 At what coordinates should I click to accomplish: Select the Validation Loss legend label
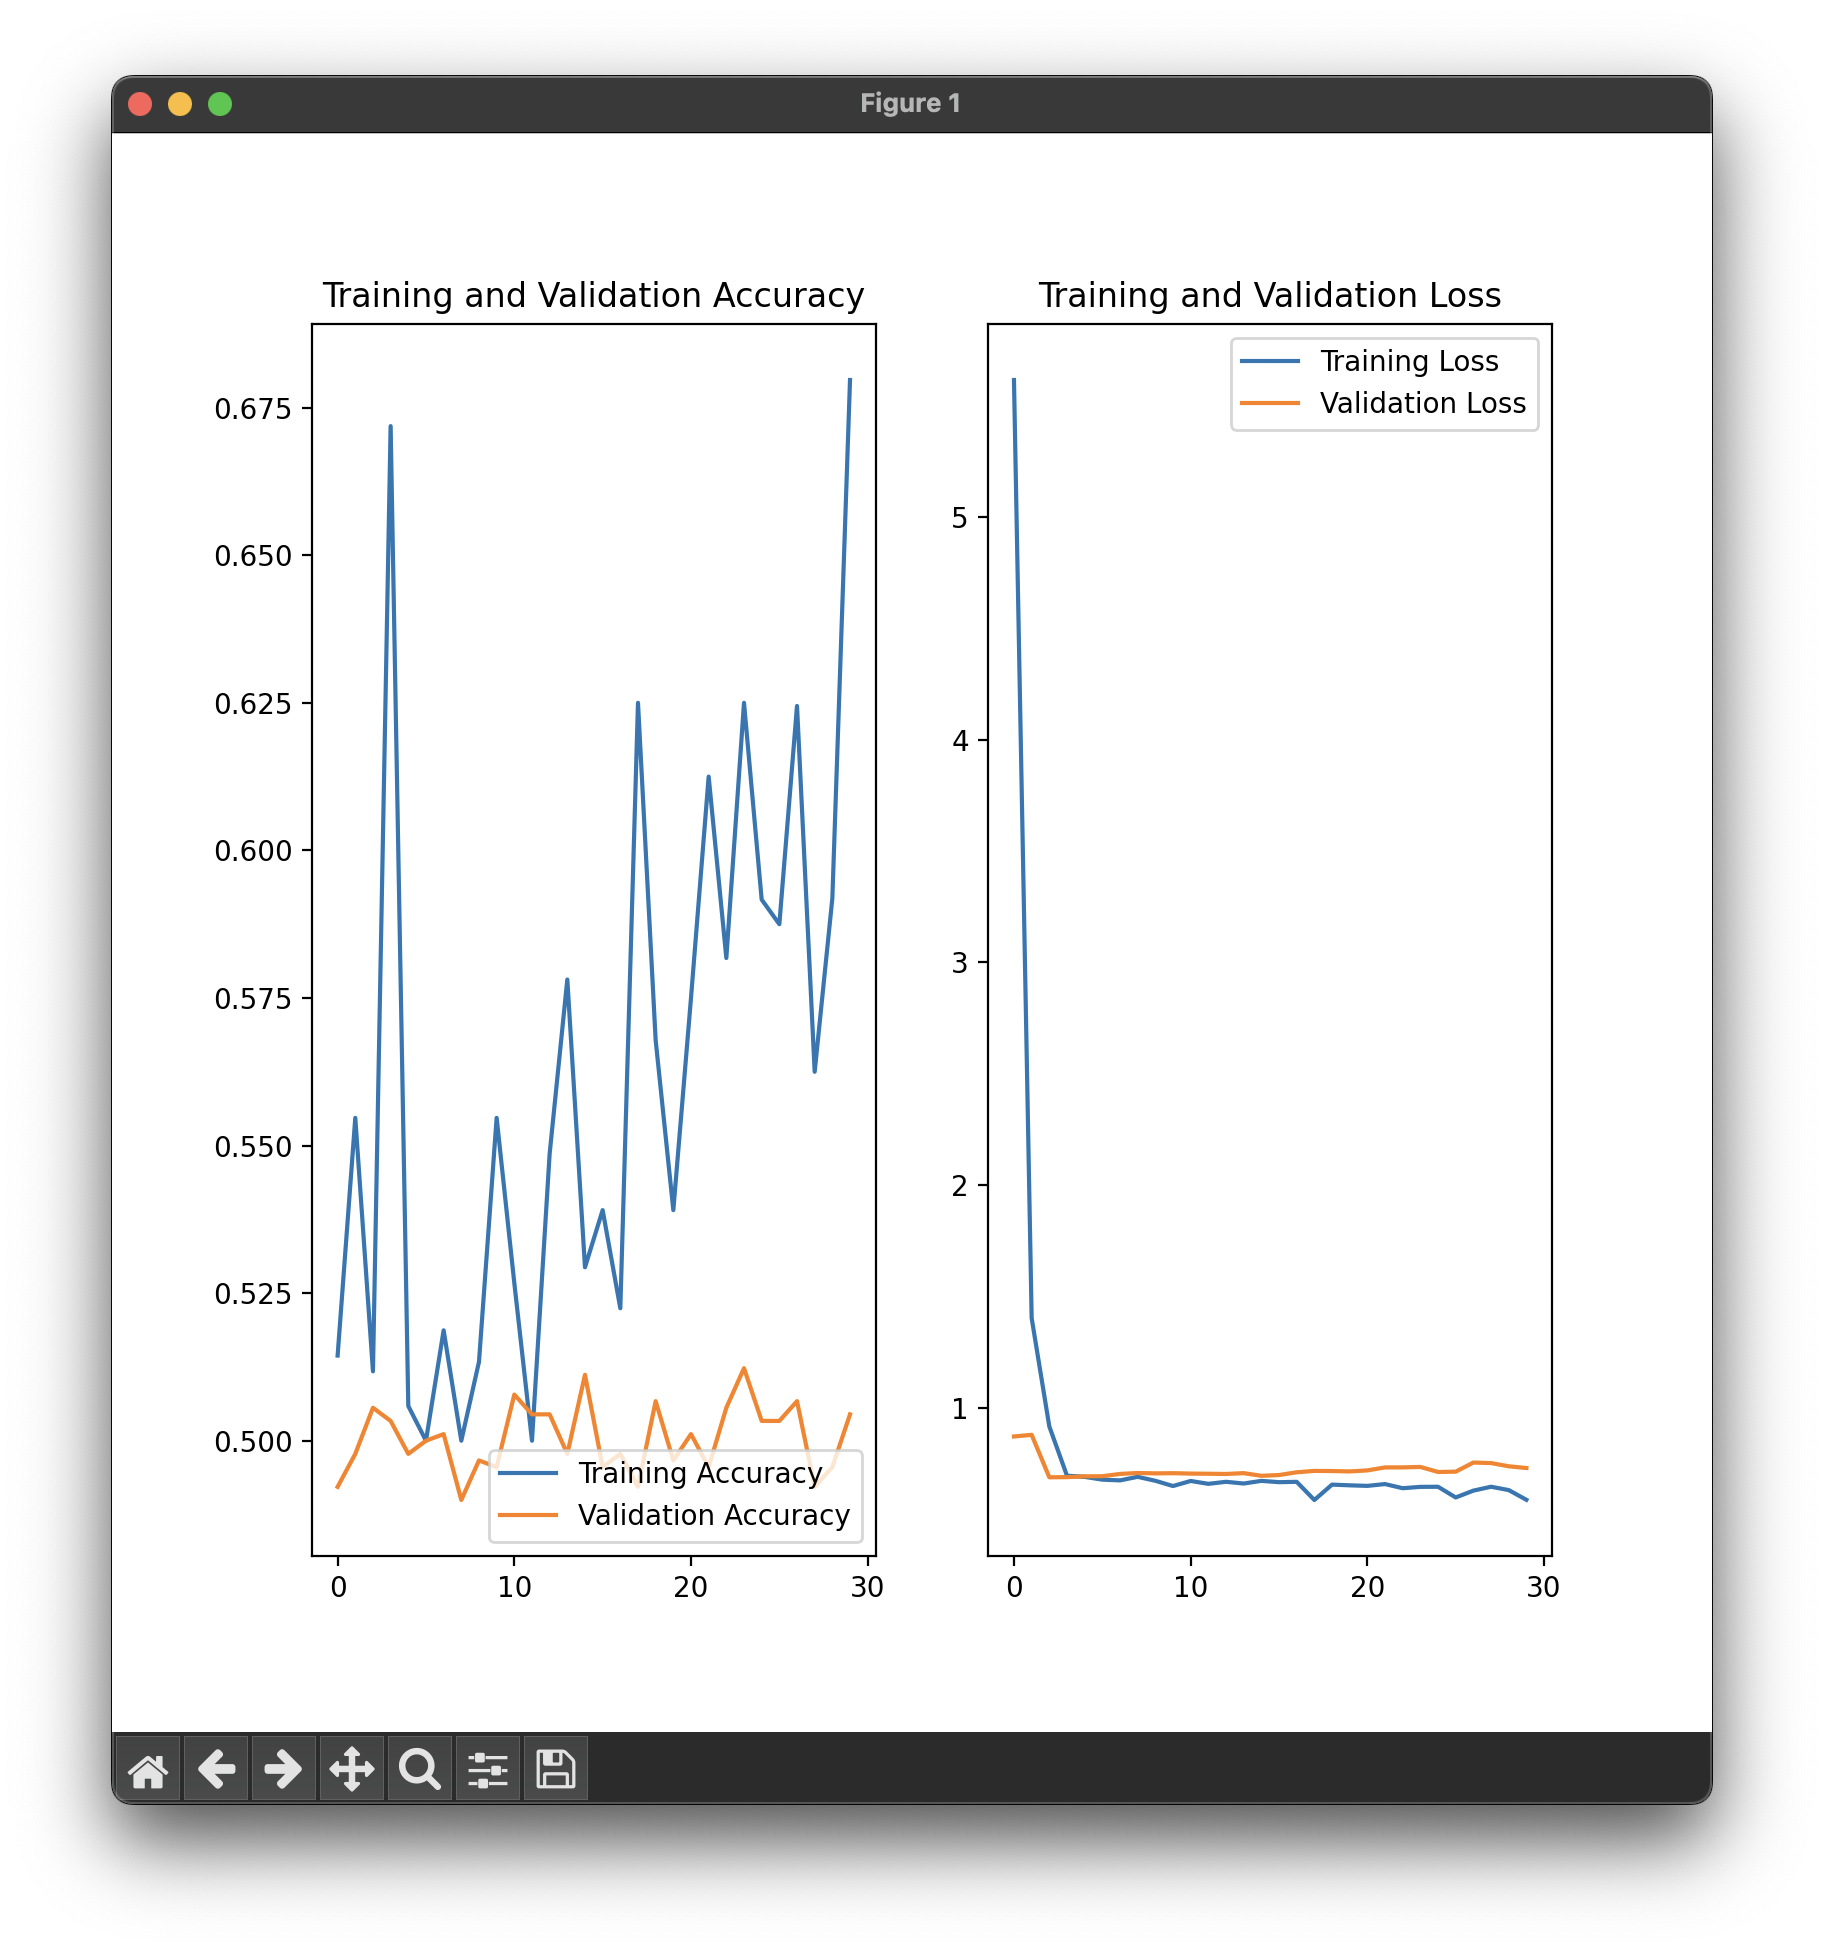(x=1422, y=403)
